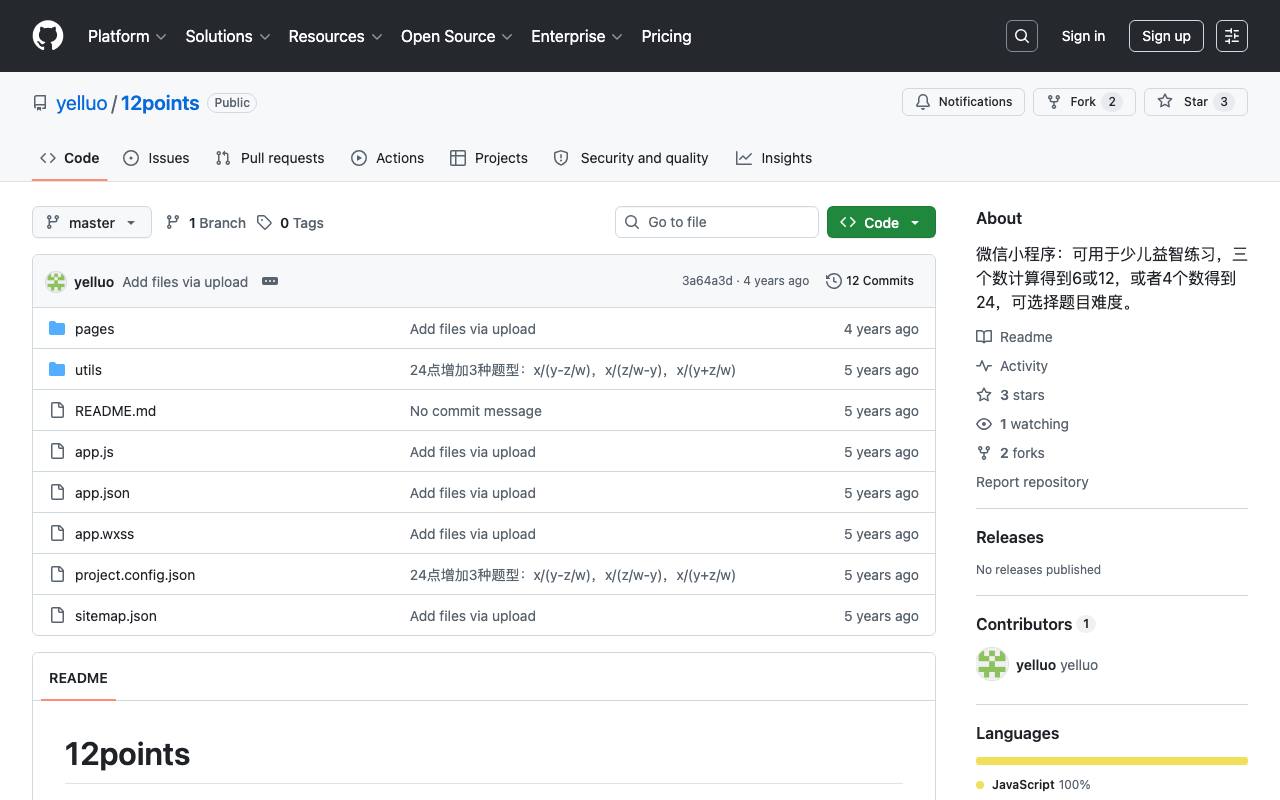Expand the Enterprise menu
The image size is (1280, 800).
577,36
